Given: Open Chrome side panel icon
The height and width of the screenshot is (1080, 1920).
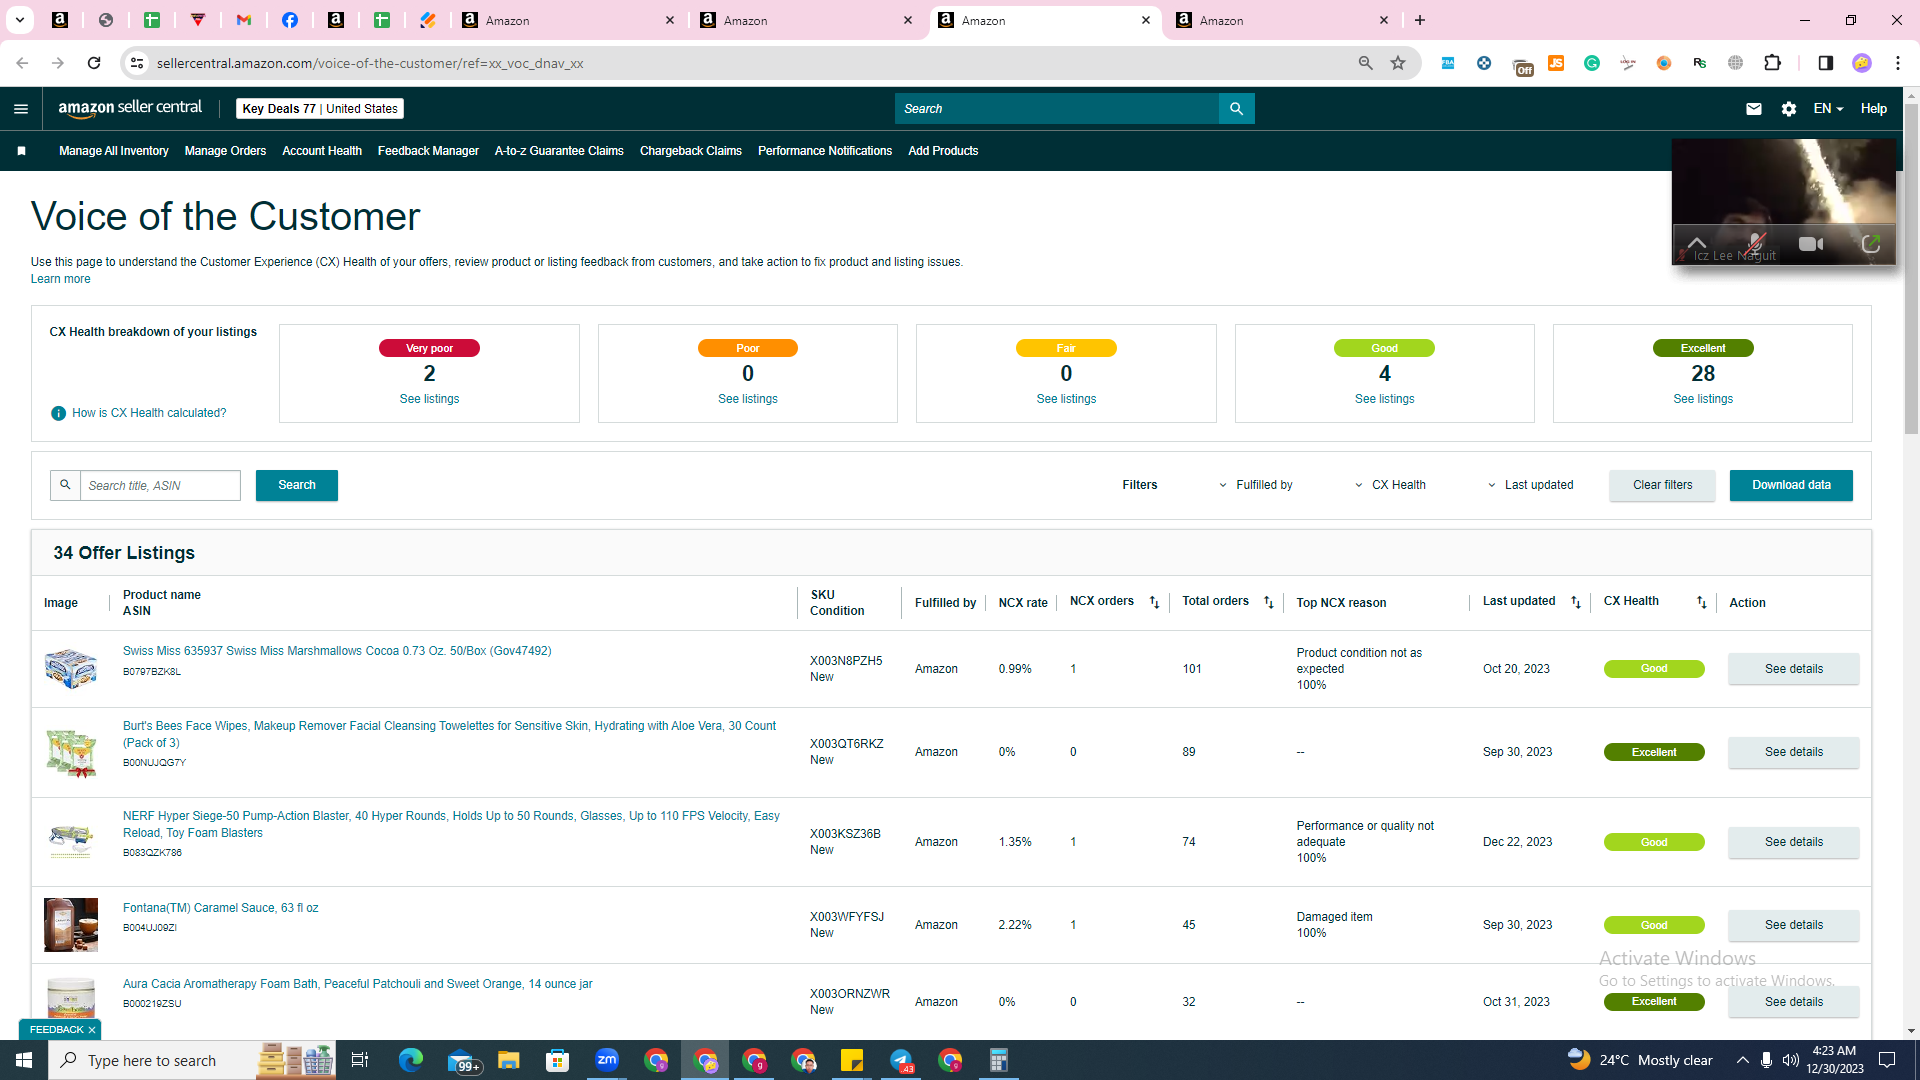Looking at the screenshot, I should 1826,63.
